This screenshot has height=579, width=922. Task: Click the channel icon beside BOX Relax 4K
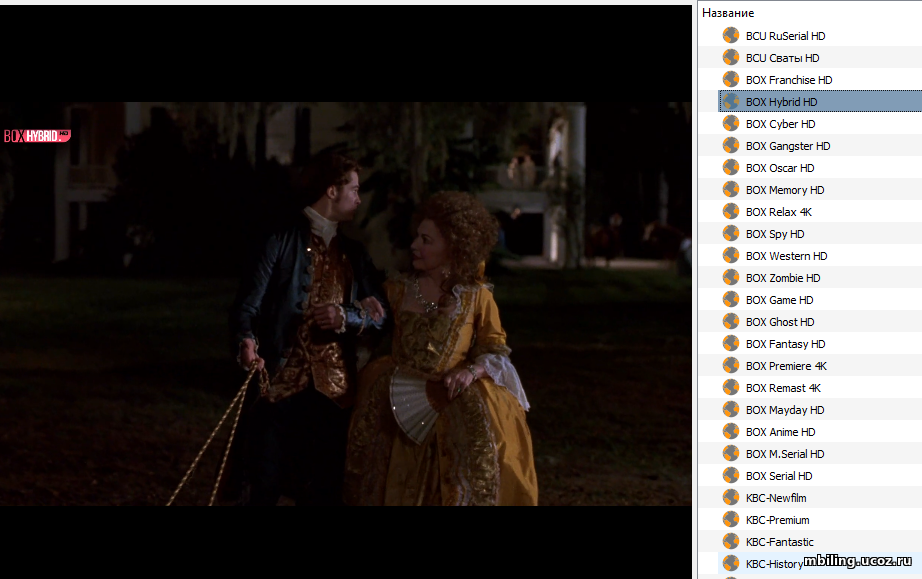tap(731, 212)
